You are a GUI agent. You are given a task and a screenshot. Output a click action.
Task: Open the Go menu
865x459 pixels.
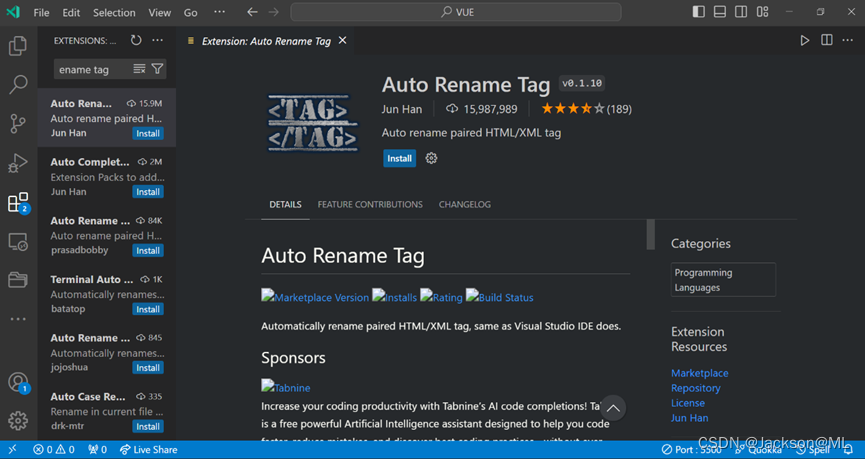coord(190,12)
